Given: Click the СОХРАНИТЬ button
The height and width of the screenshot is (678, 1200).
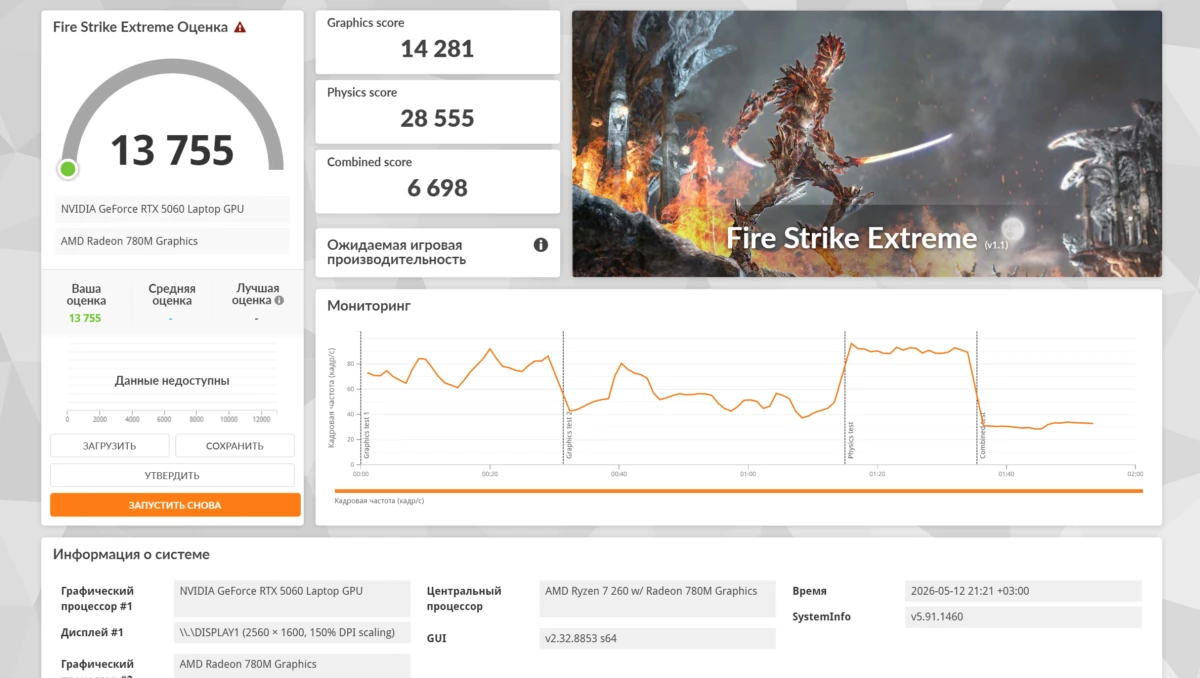Looking at the screenshot, I should coord(235,446).
